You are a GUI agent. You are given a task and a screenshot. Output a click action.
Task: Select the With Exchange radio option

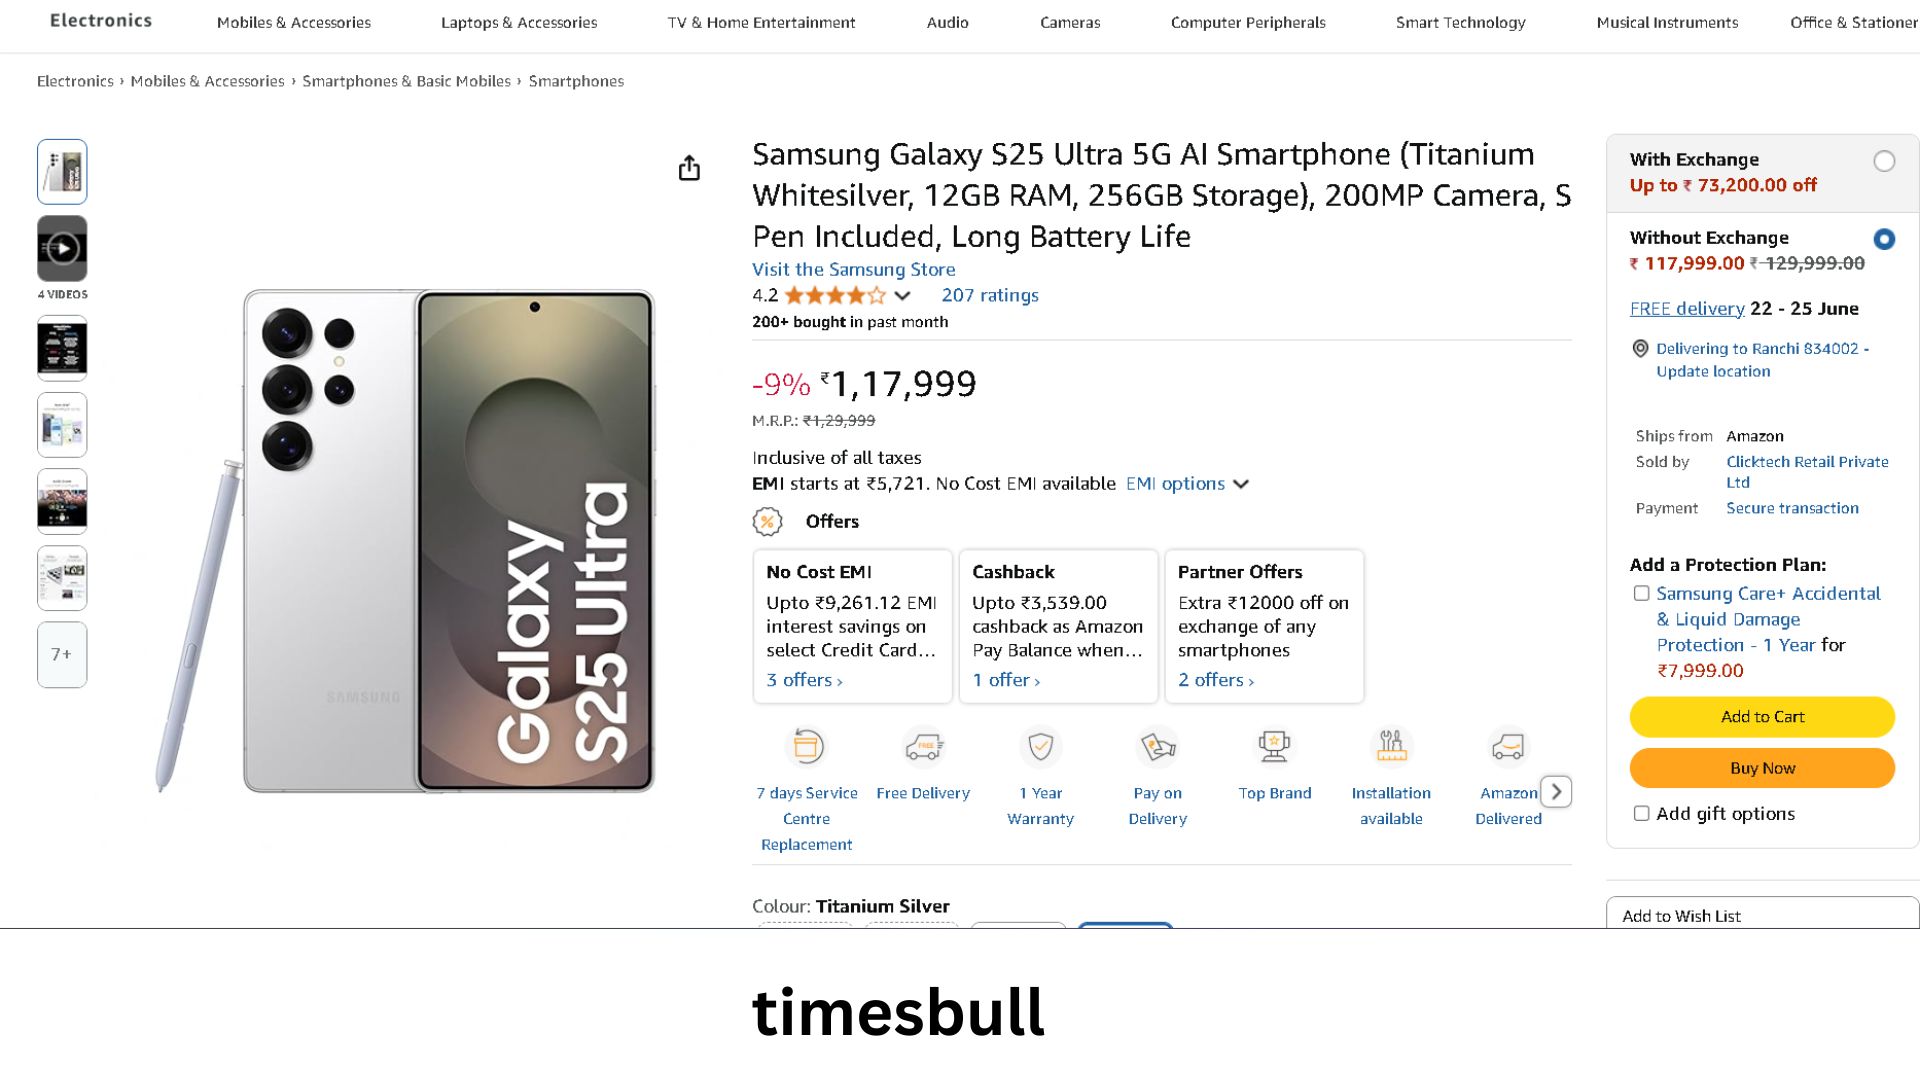coord(1884,161)
